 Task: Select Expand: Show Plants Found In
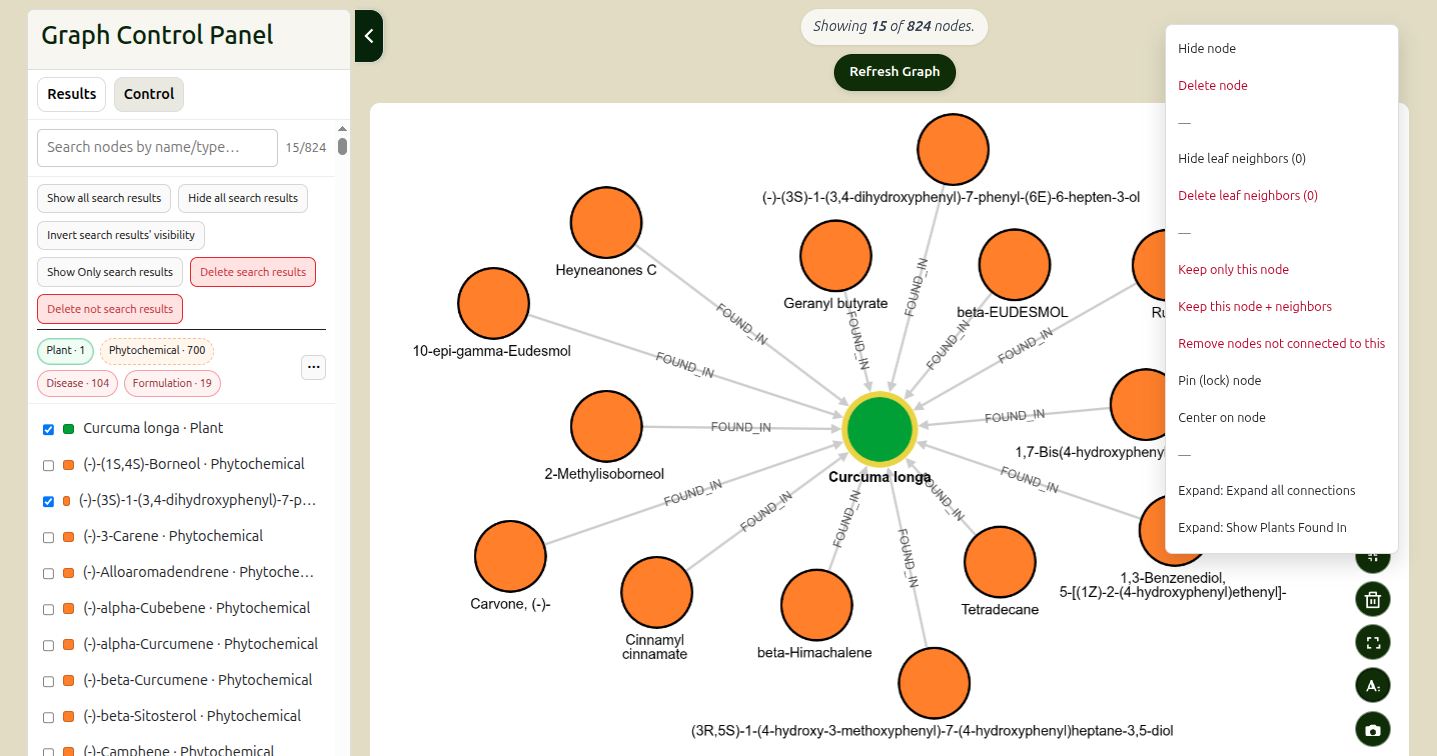(1262, 528)
